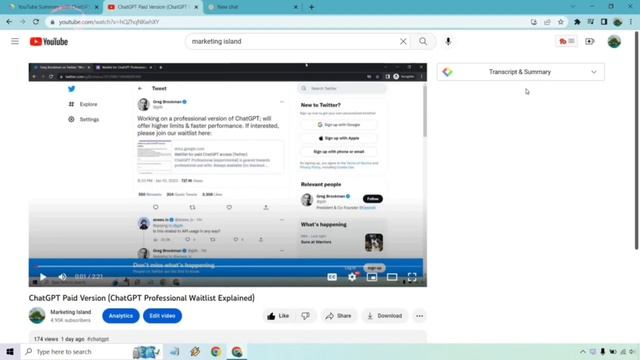The image size is (640, 360).
Task: Open the Windows Start menu
Action: (10, 351)
